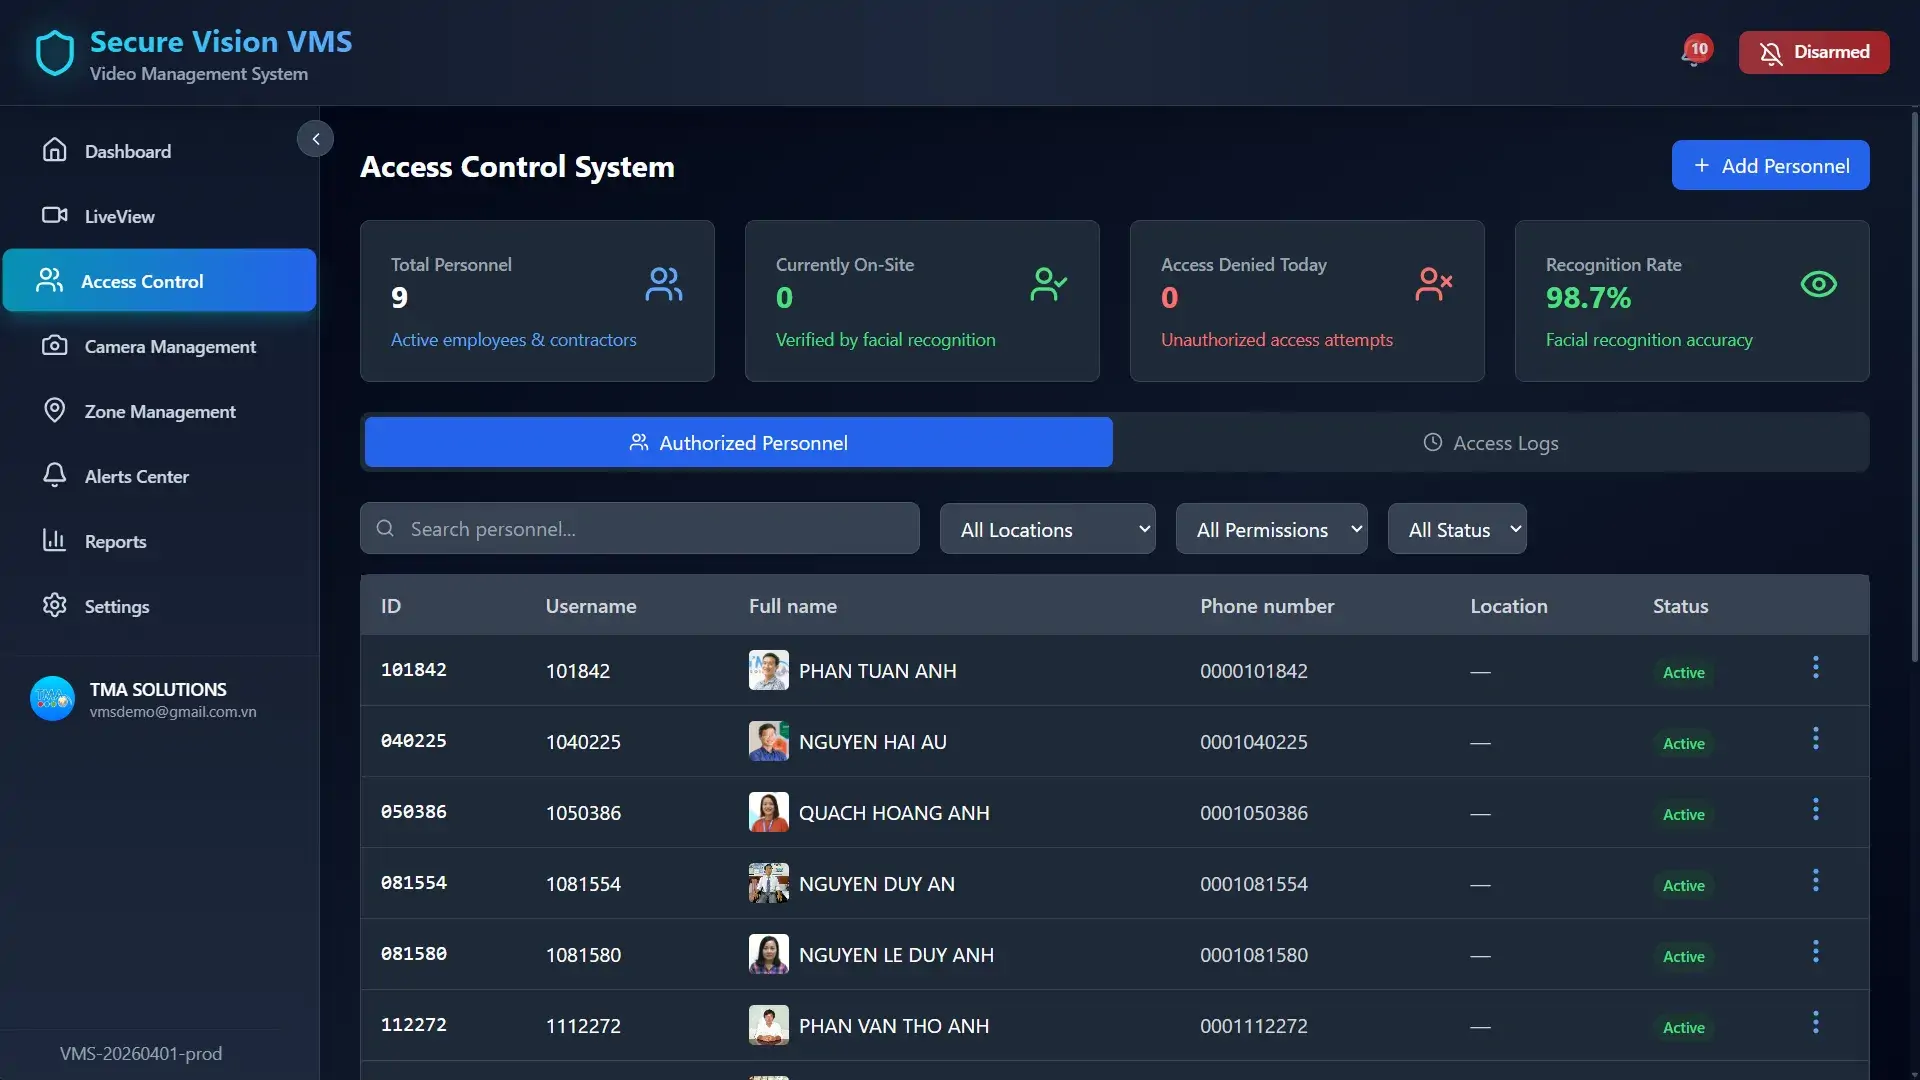The height and width of the screenshot is (1080, 1920).
Task: Open actions menu for PHAN TUAN ANH
Action: pos(1816,668)
